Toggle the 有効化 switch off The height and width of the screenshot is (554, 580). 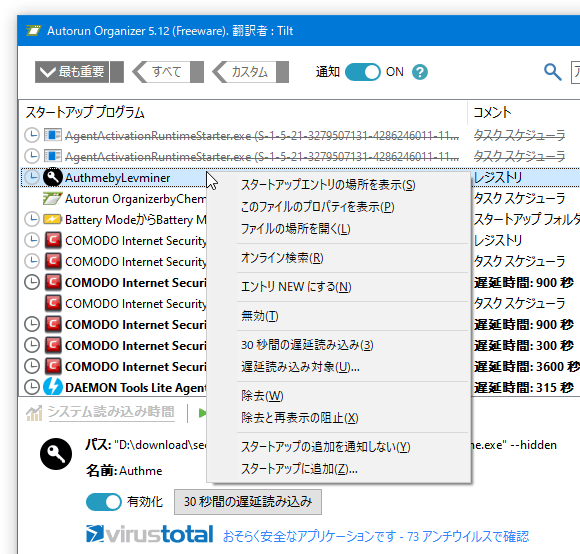point(104,502)
